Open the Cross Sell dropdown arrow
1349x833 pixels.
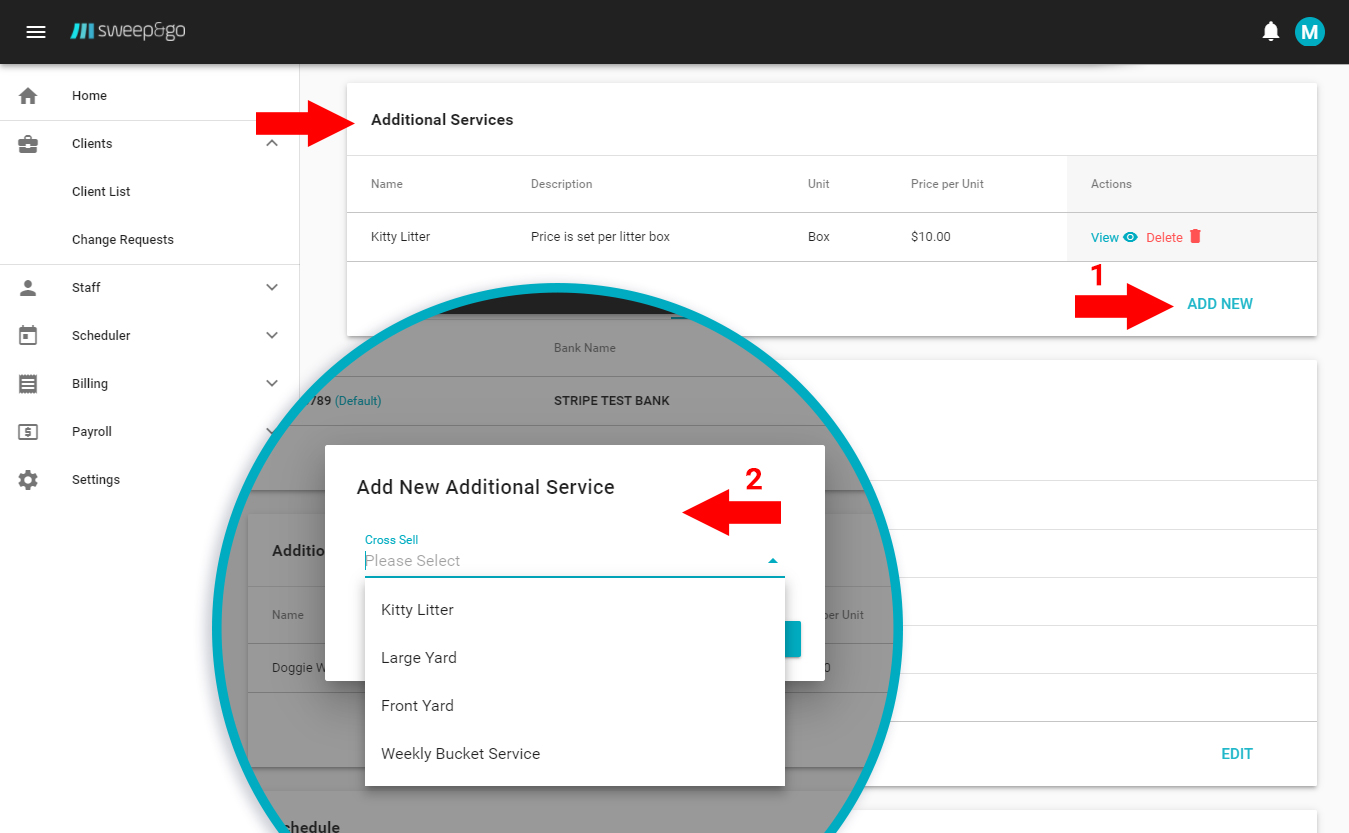point(772,561)
